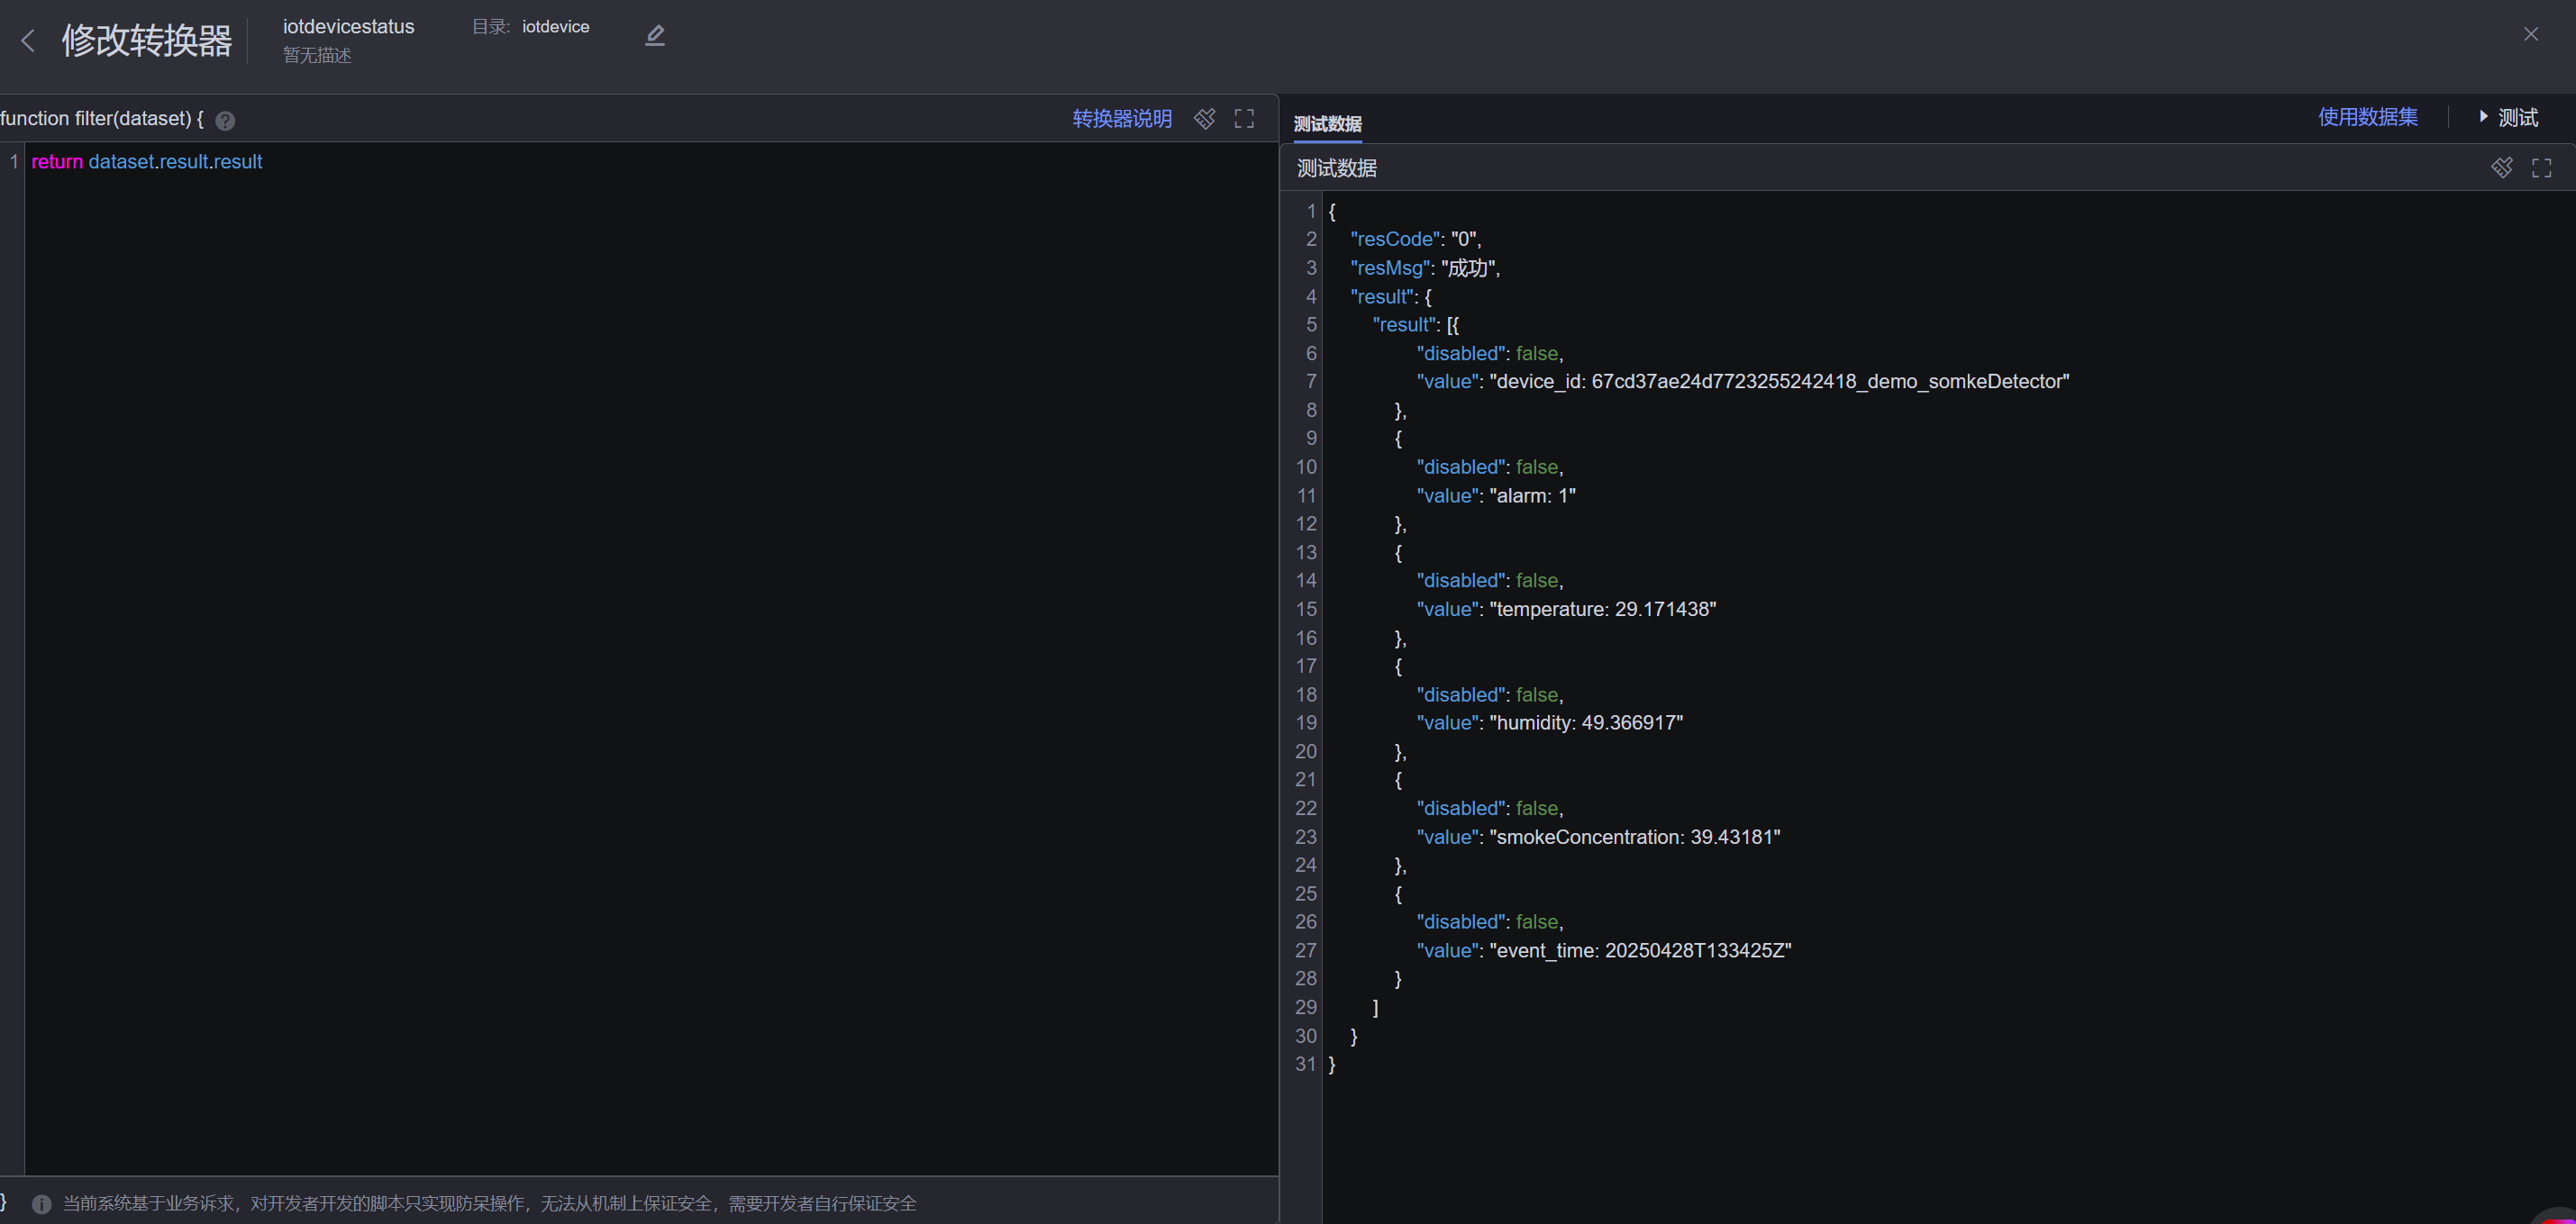Switch to the 测试数据 tab

point(1327,124)
